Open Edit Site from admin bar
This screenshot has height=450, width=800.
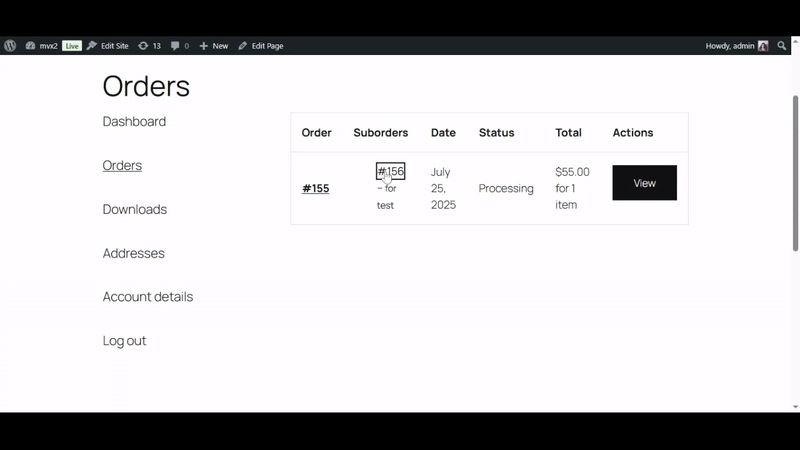tap(108, 46)
